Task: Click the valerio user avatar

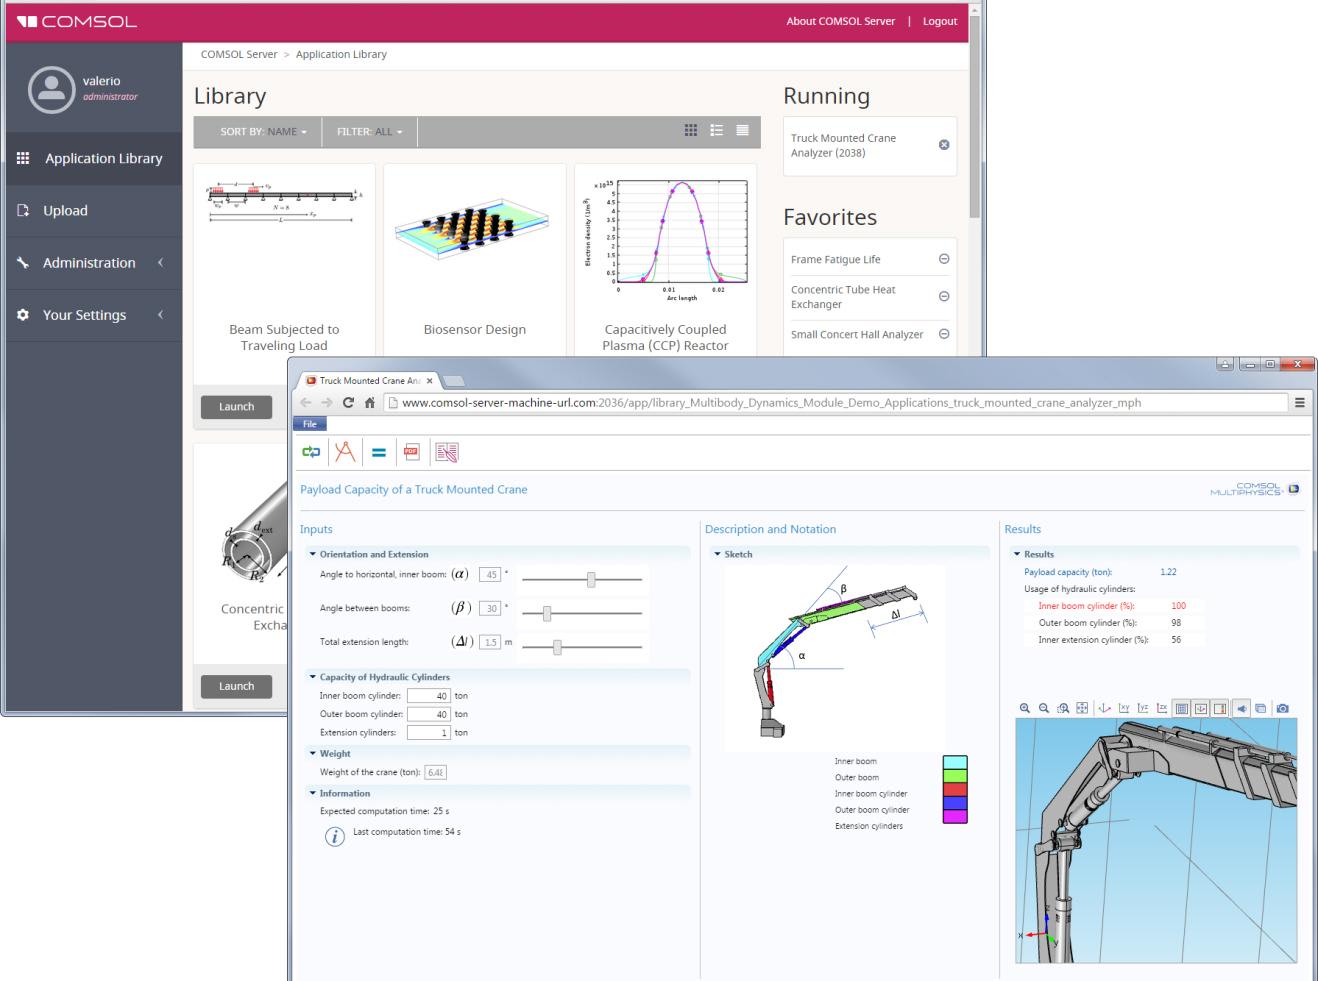Action: point(51,89)
